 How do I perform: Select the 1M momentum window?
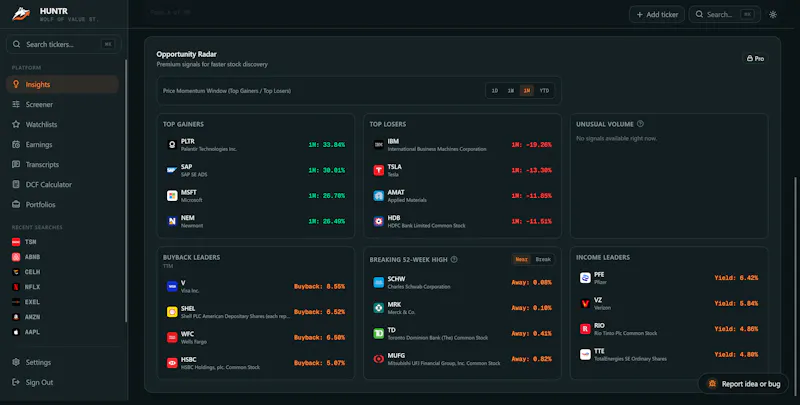pos(527,91)
